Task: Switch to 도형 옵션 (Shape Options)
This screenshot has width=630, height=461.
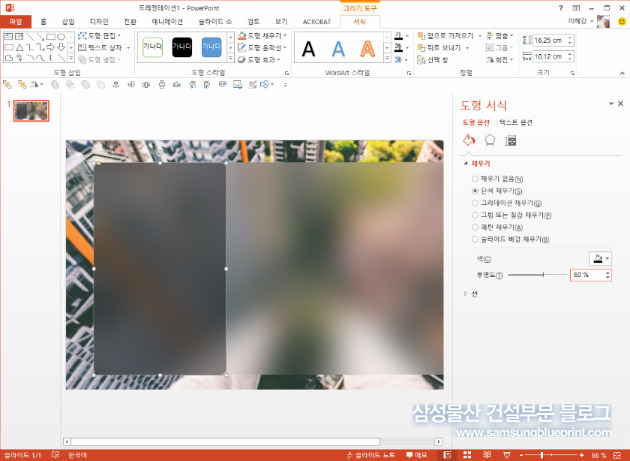Action: [476, 122]
